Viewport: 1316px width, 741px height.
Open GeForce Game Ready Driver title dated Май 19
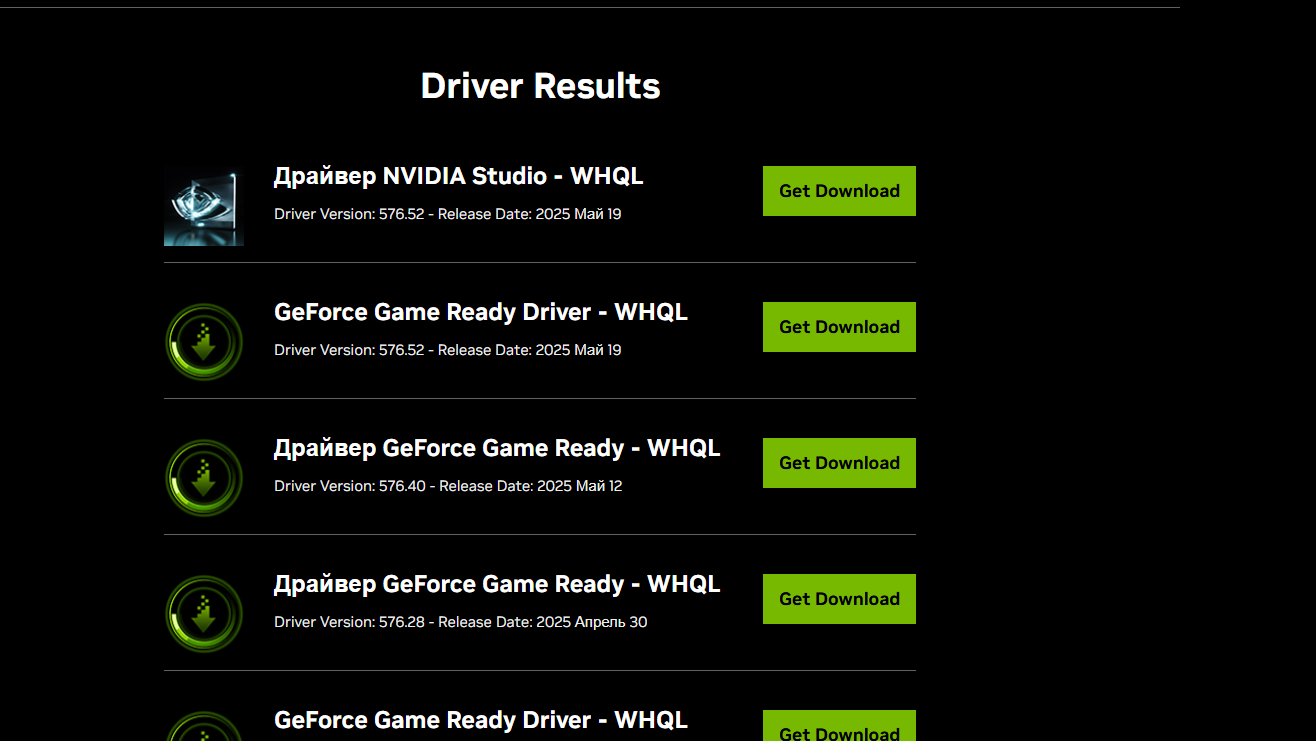(x=481, y=312)
